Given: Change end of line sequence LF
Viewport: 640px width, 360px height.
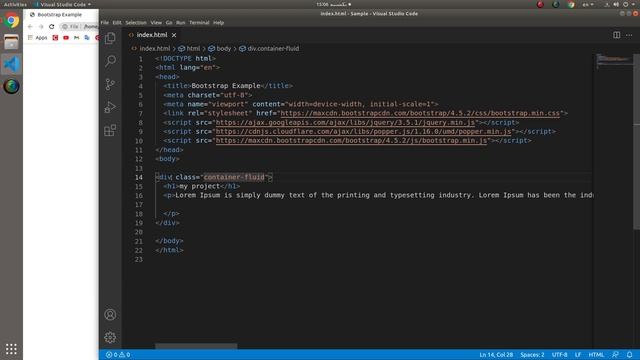Looking at the screenshot, I should 578,355.
